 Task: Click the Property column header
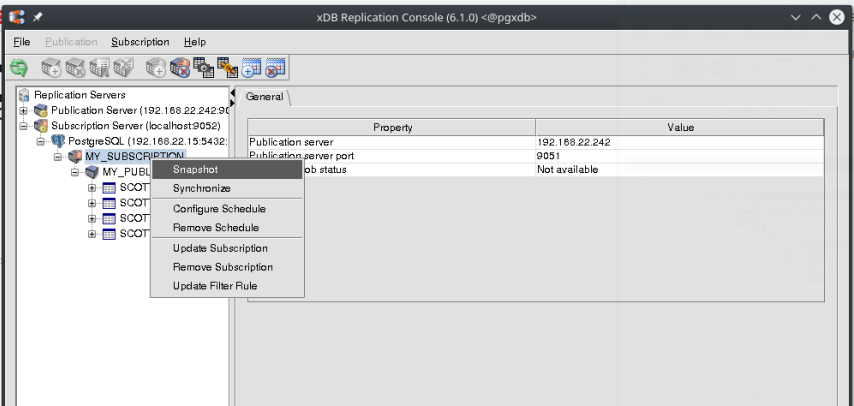[392, 128]
